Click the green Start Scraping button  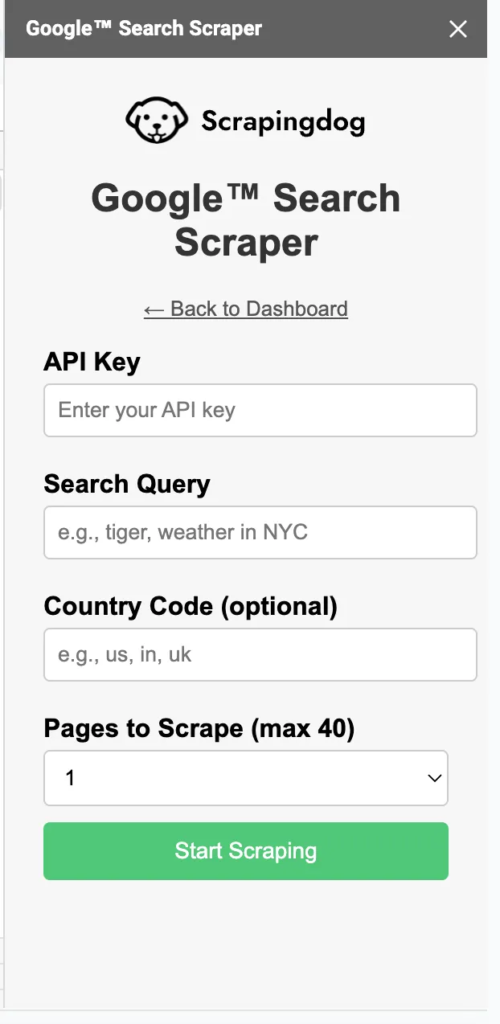tap(245, 851)
